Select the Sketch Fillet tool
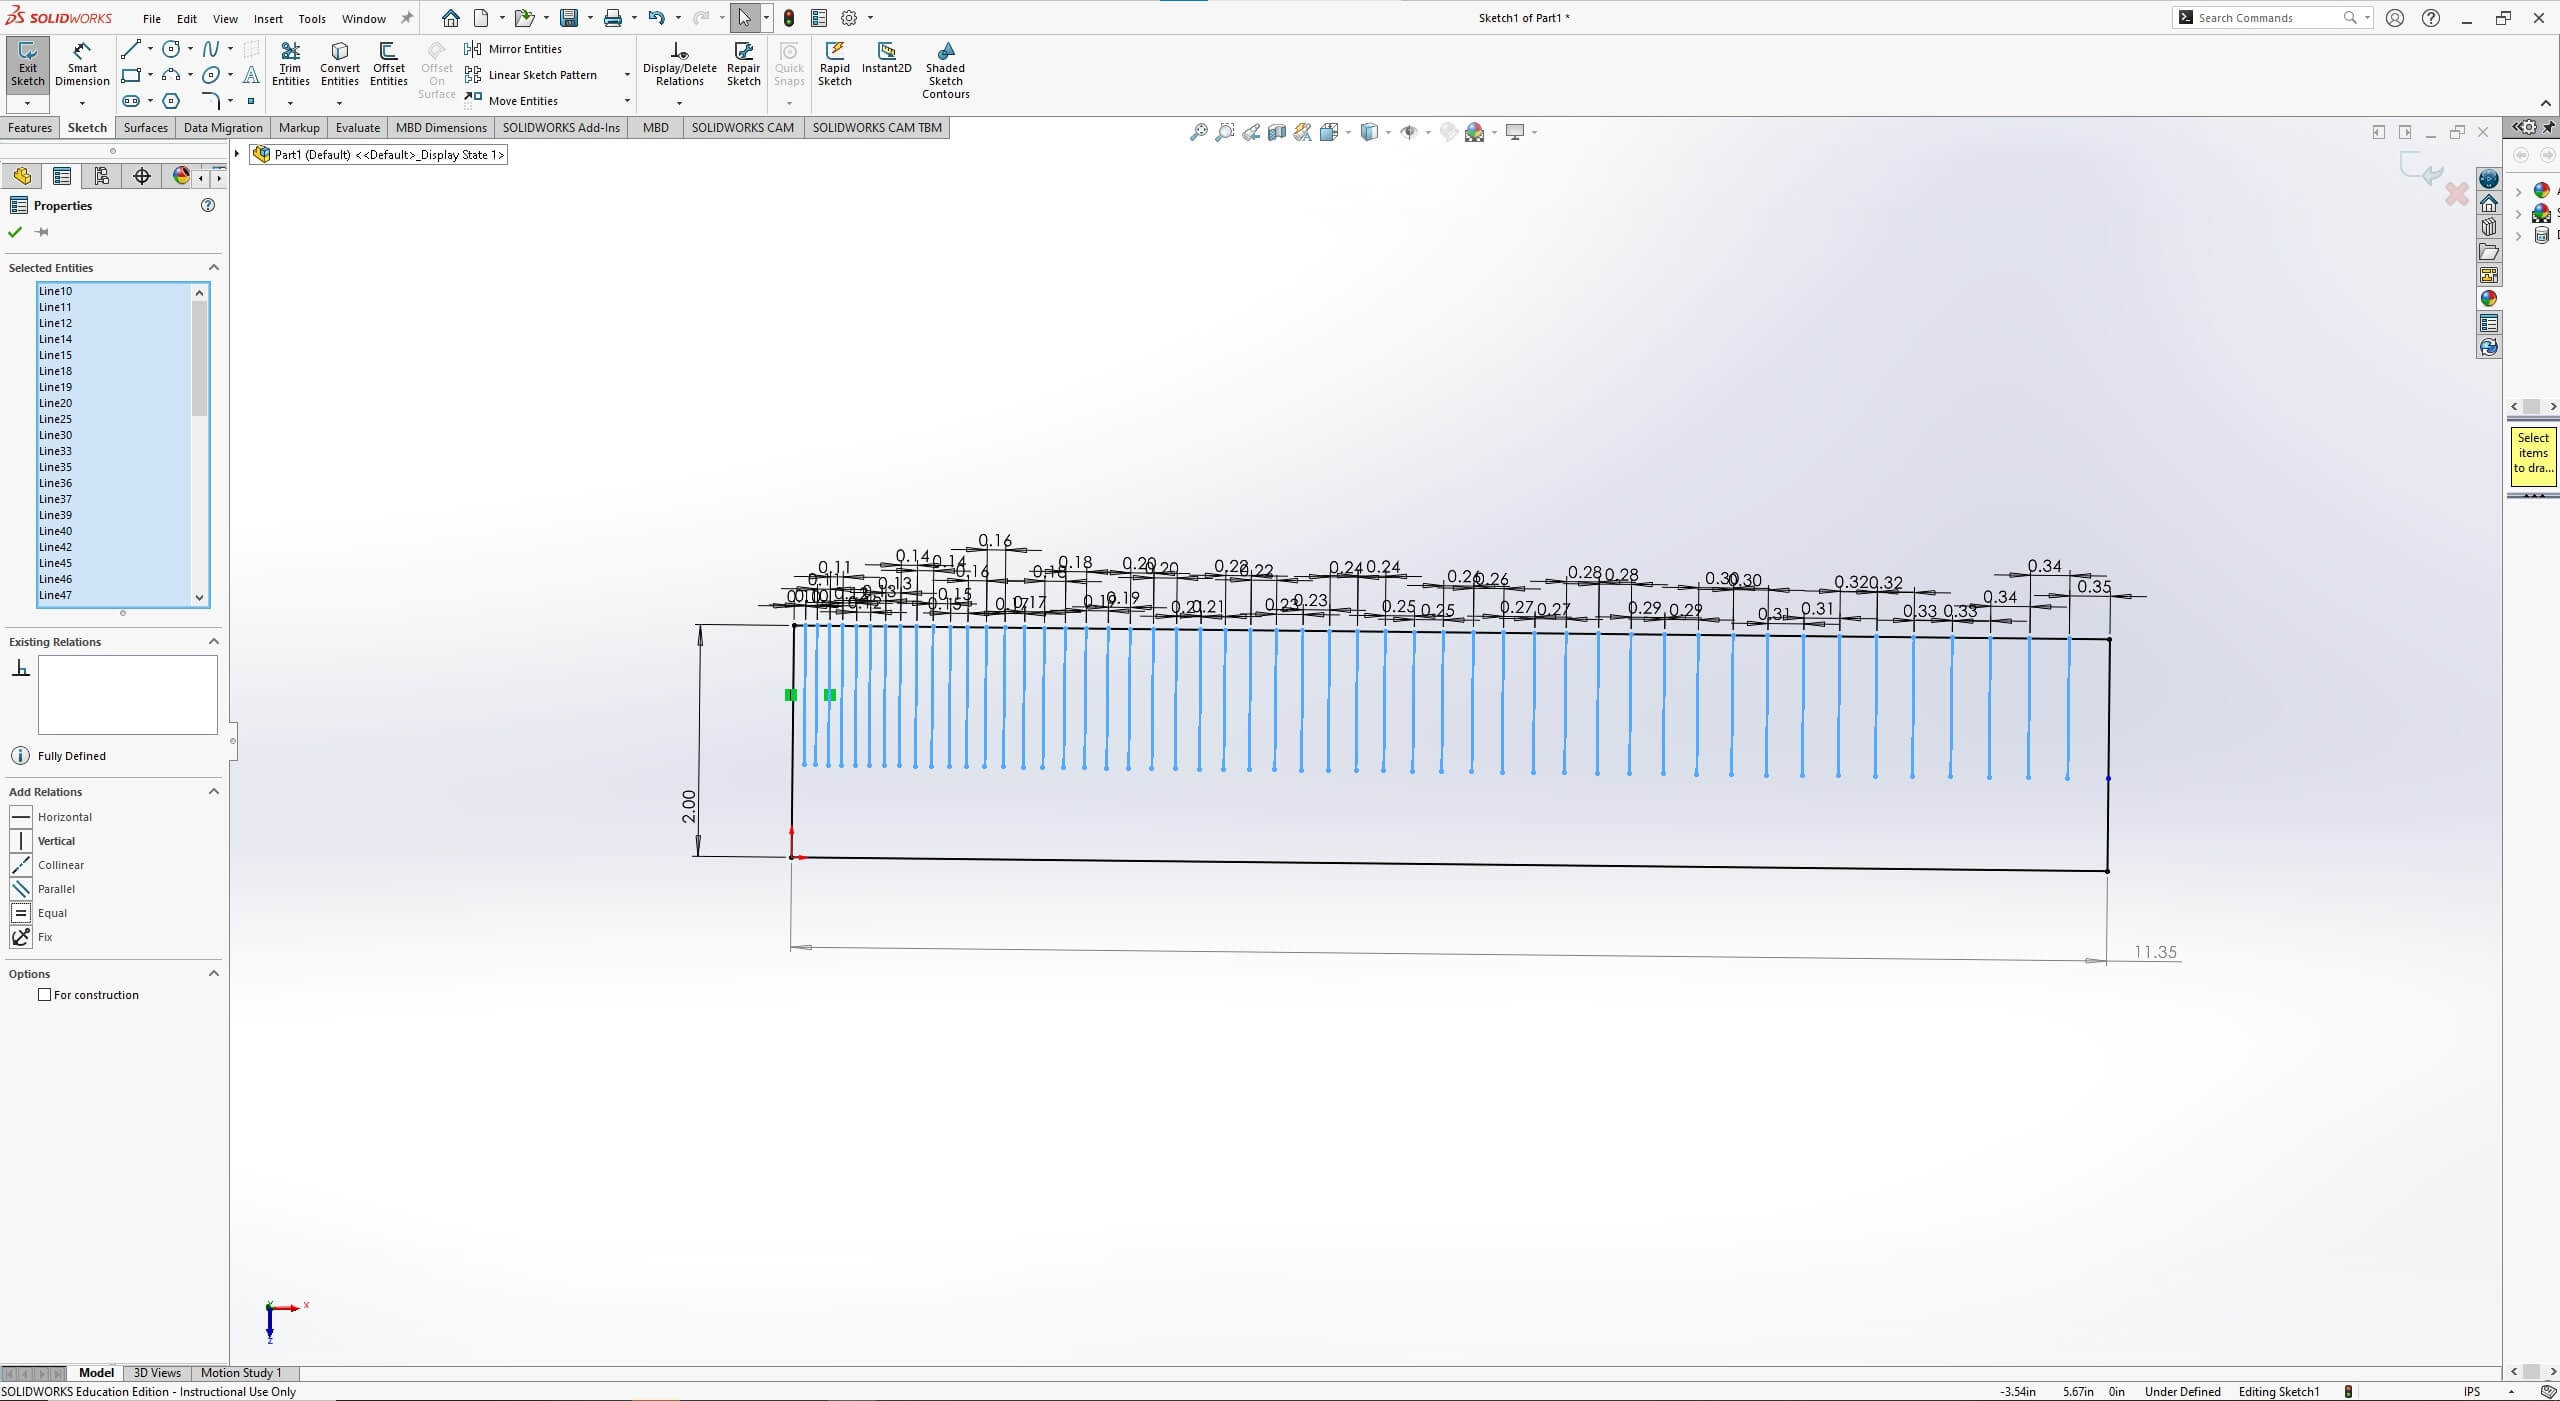 click(x=211, y=101)
